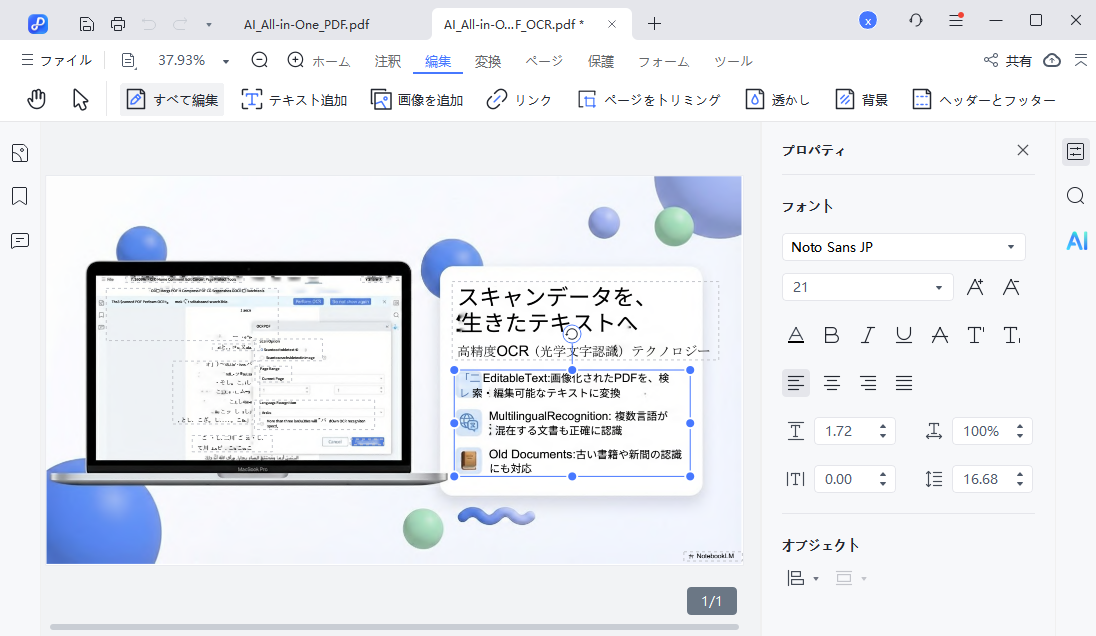
Task: Toggle bold formatting on selected text
Action: point(831,335)
